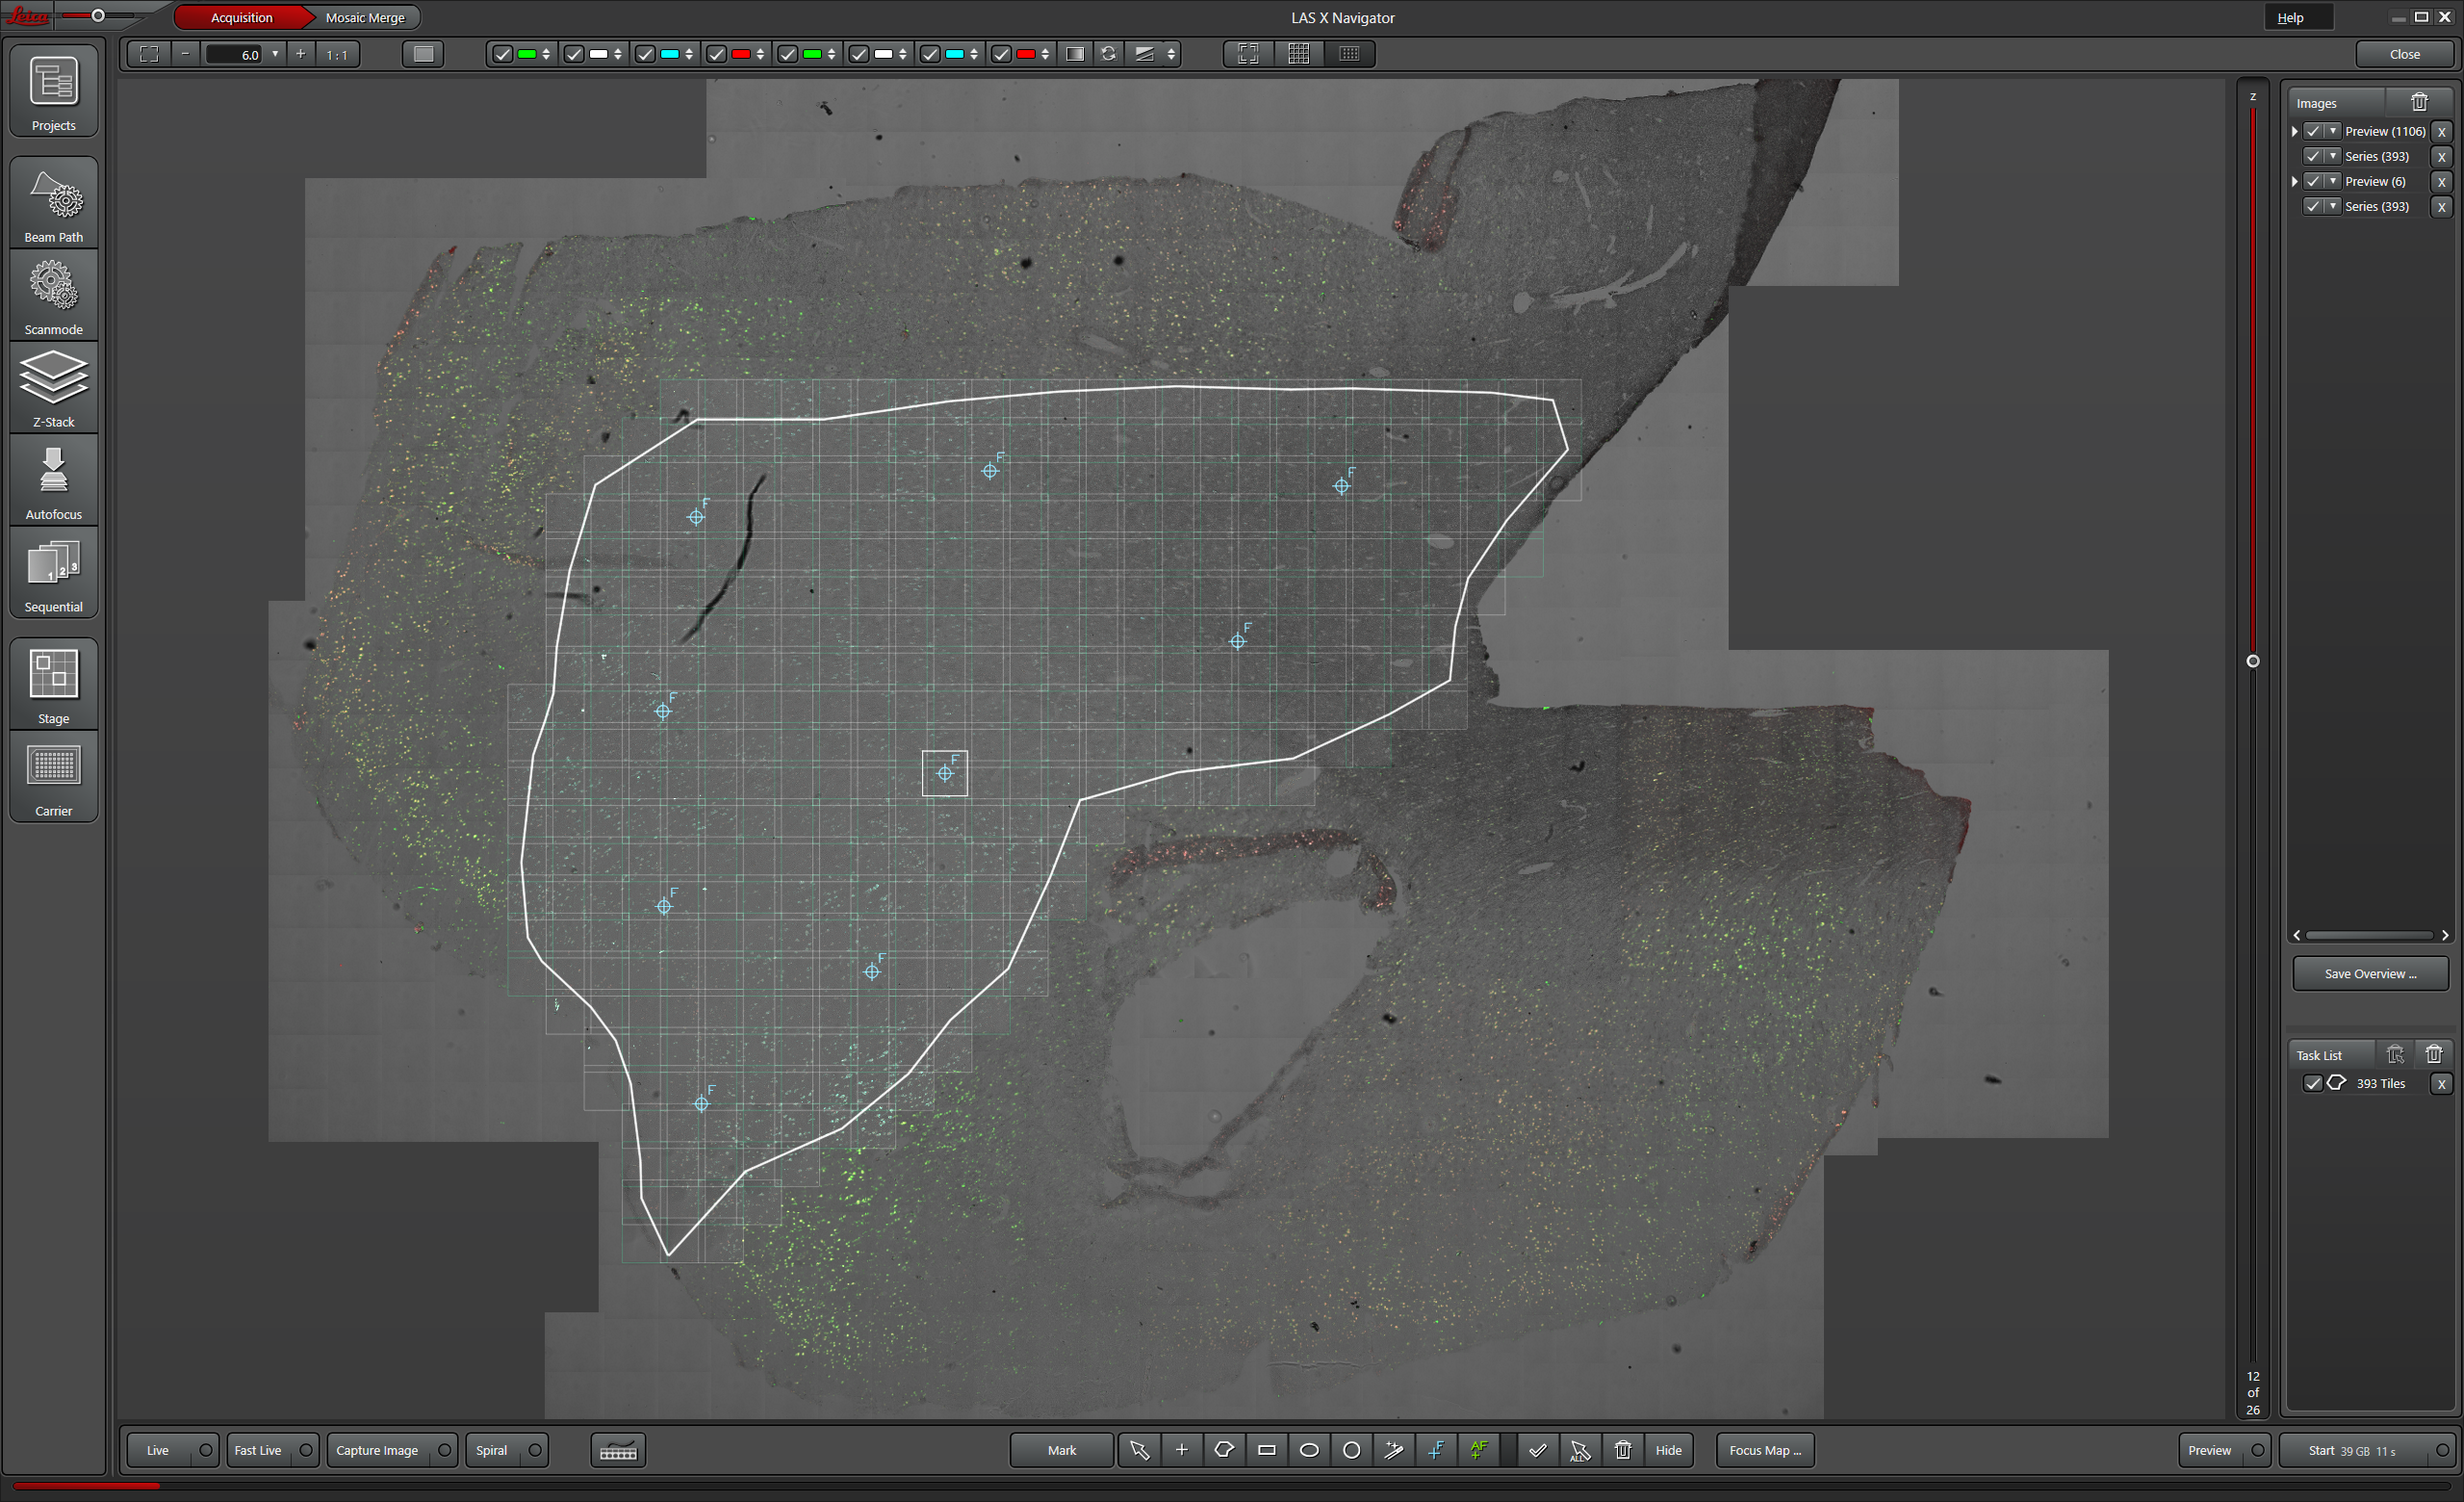Switch to the Mosaic Merge tab
This screenshot has width=2464, height=1502.
tap(365, 17)
